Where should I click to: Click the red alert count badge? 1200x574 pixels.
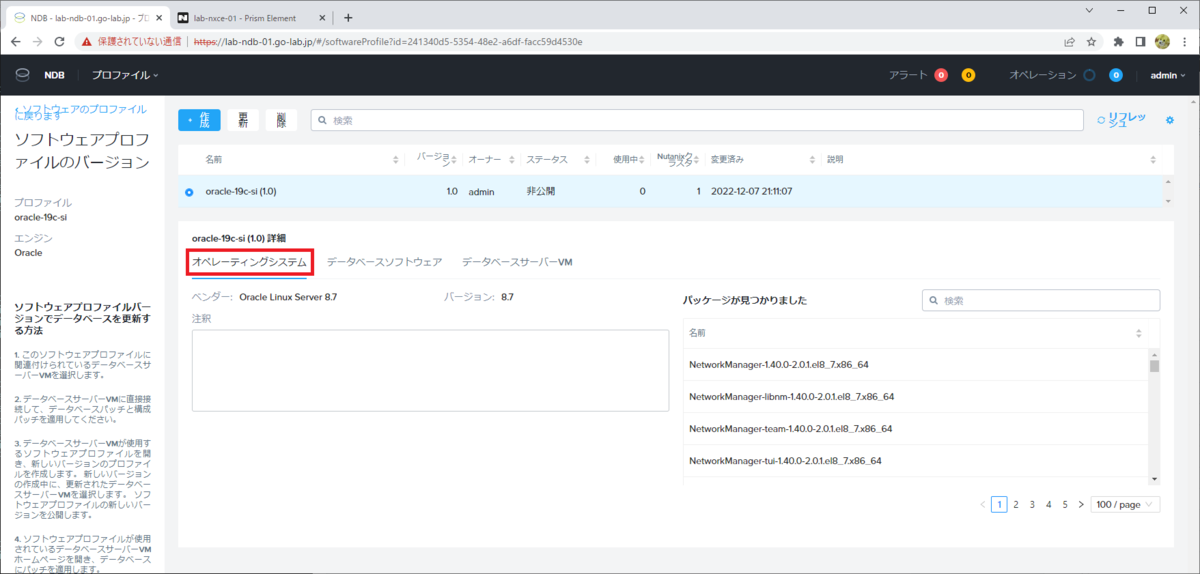coord(941,75)
